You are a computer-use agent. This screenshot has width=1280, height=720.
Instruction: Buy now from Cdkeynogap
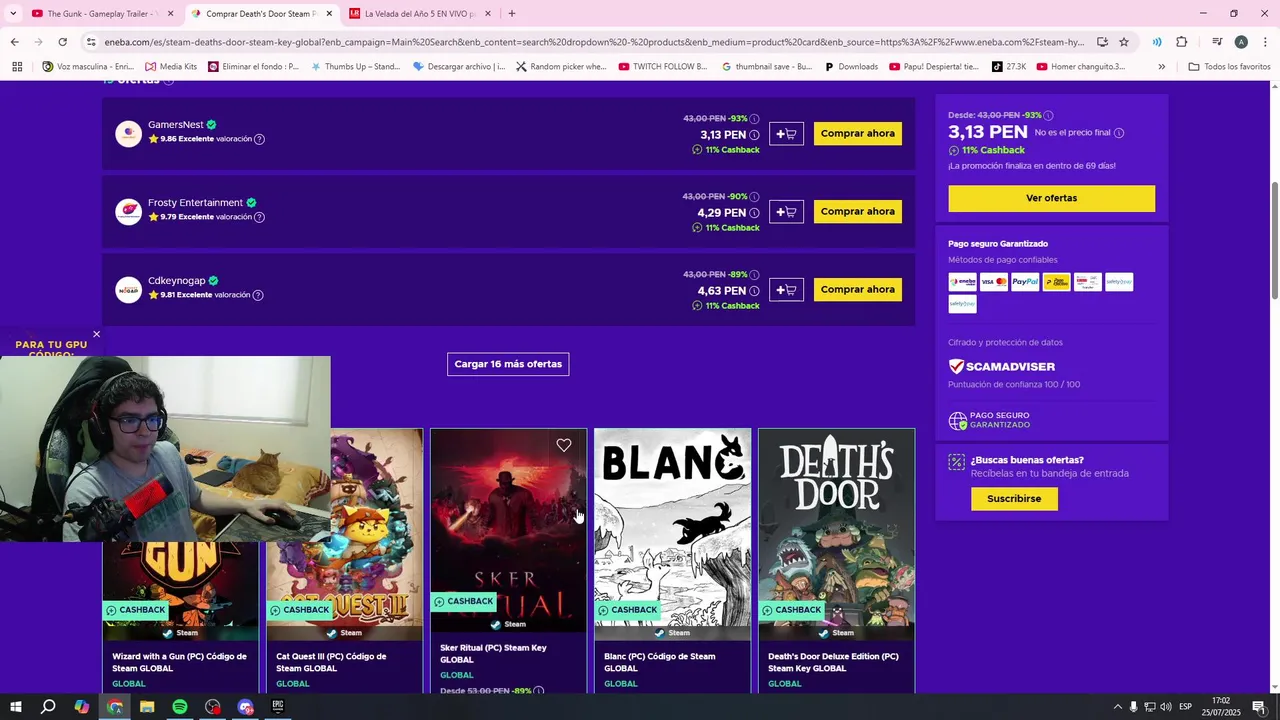858,290
